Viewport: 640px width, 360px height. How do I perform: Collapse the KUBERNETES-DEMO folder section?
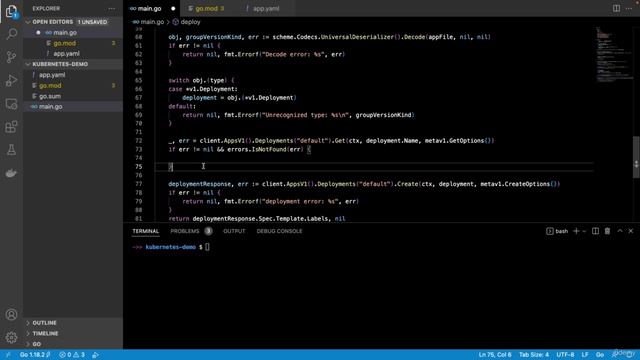click(x=28, y=64)
